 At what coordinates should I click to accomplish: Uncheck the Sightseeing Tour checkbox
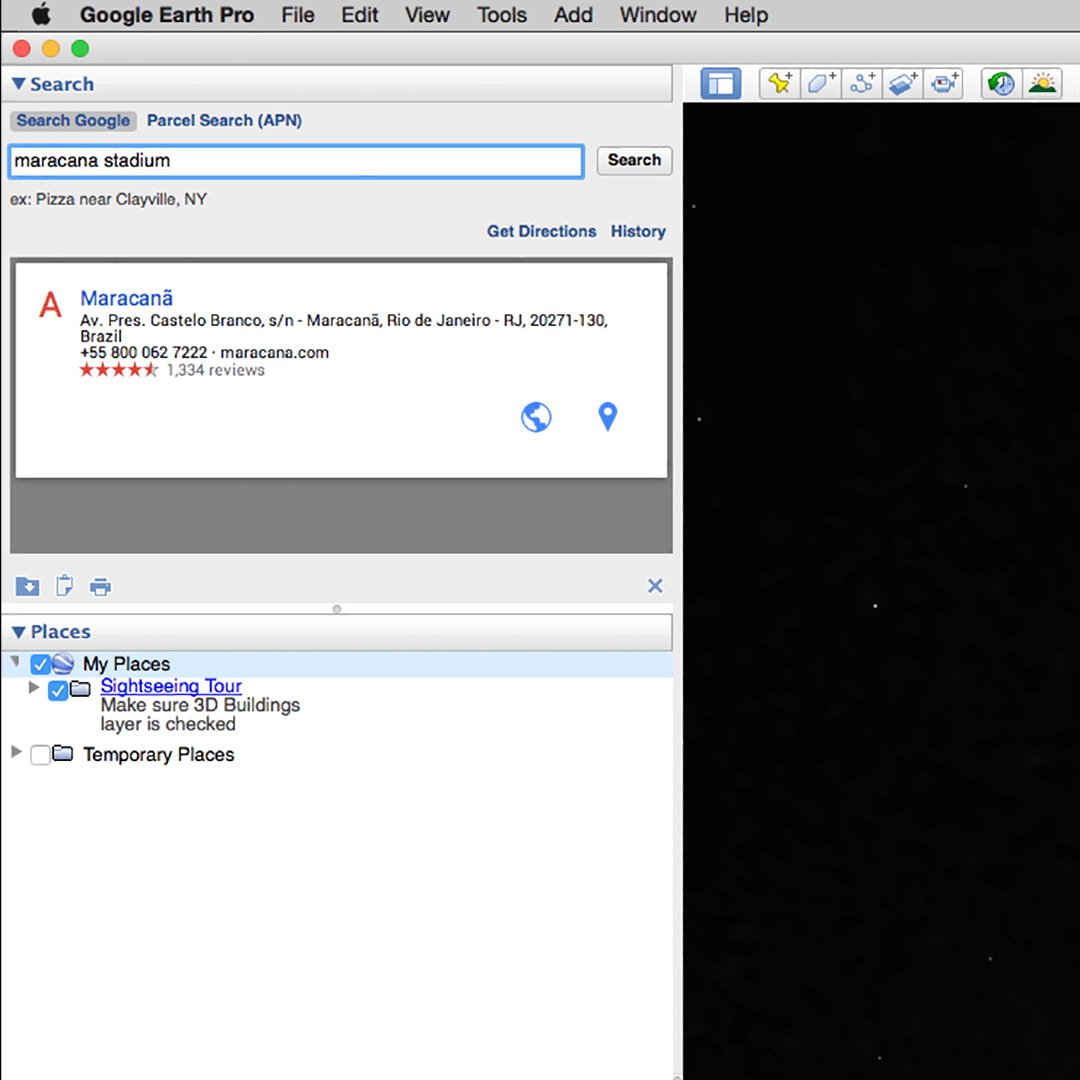(58, 690)
